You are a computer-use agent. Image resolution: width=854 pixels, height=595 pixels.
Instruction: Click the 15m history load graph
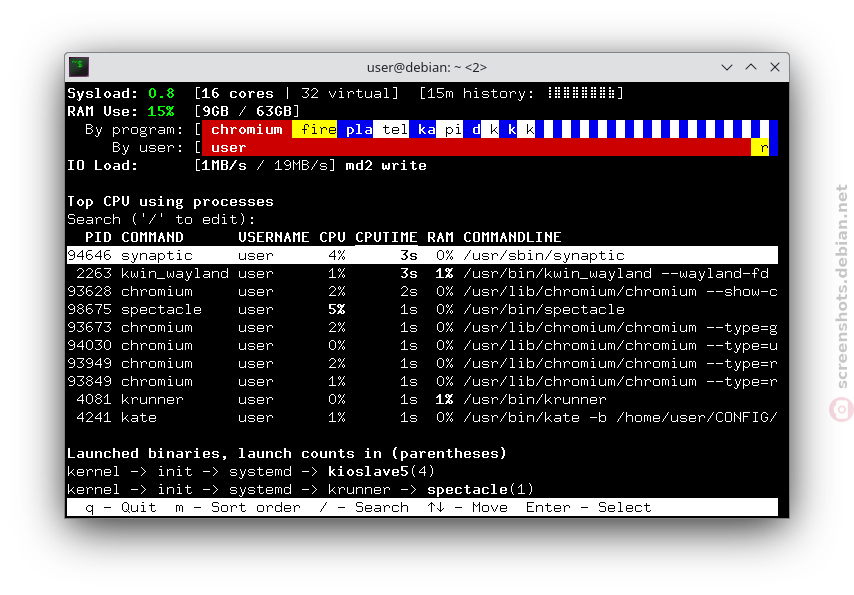(x=583, y=93)
